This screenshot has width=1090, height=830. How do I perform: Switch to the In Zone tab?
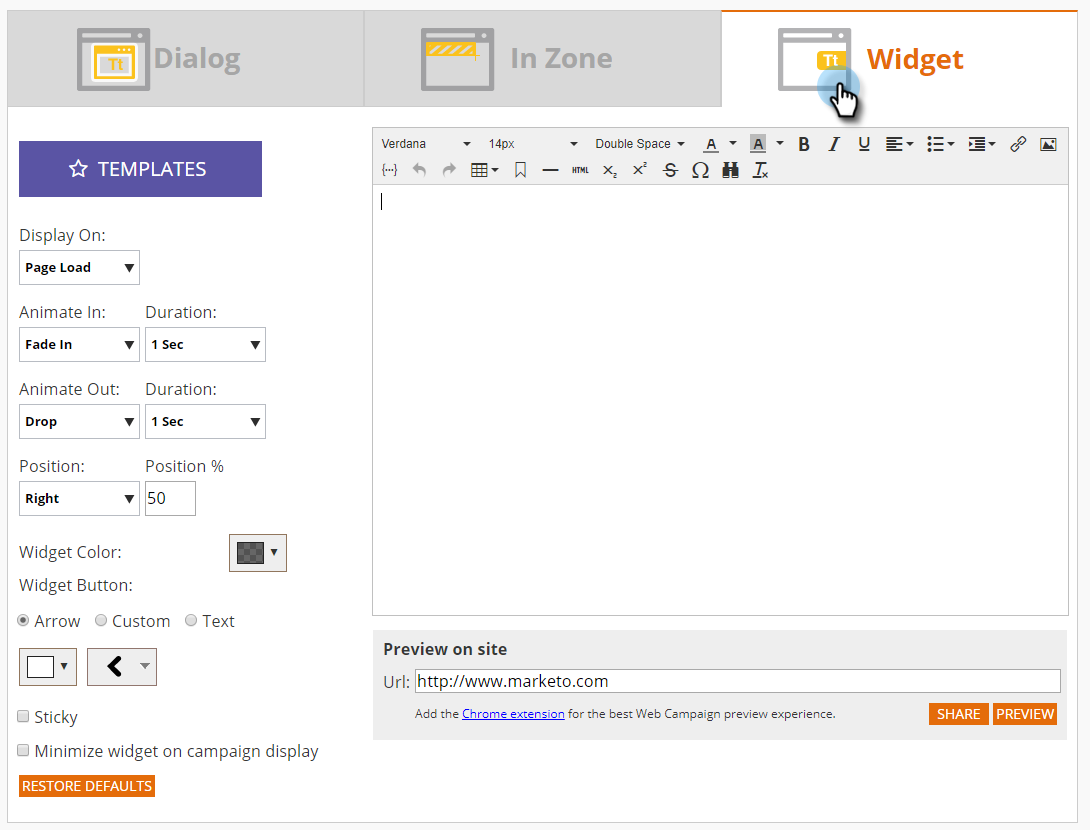click(x=543, y=59)
